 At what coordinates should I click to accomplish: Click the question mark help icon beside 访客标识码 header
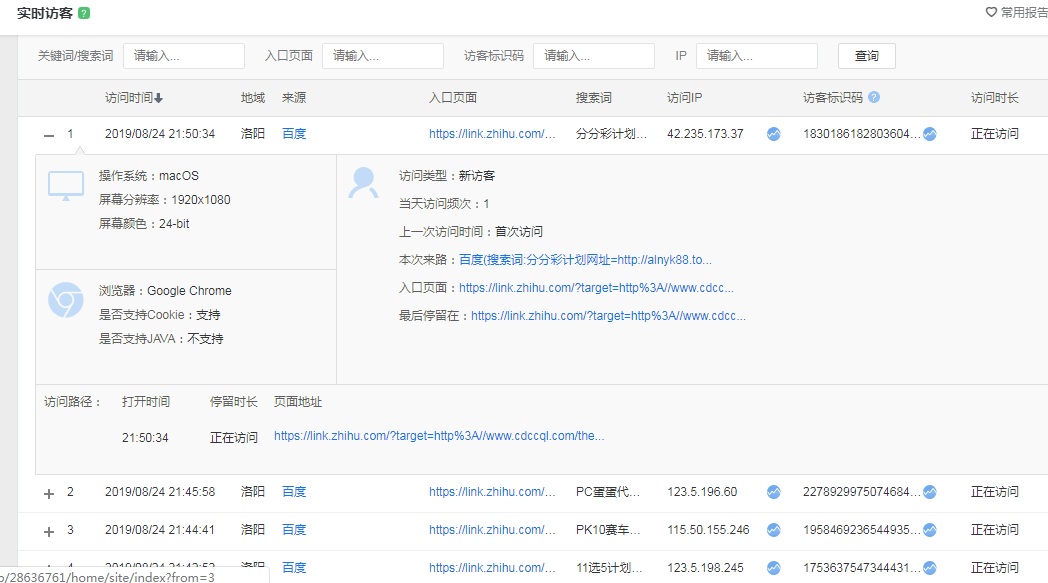pyautogui.click(x=874, y=98)
